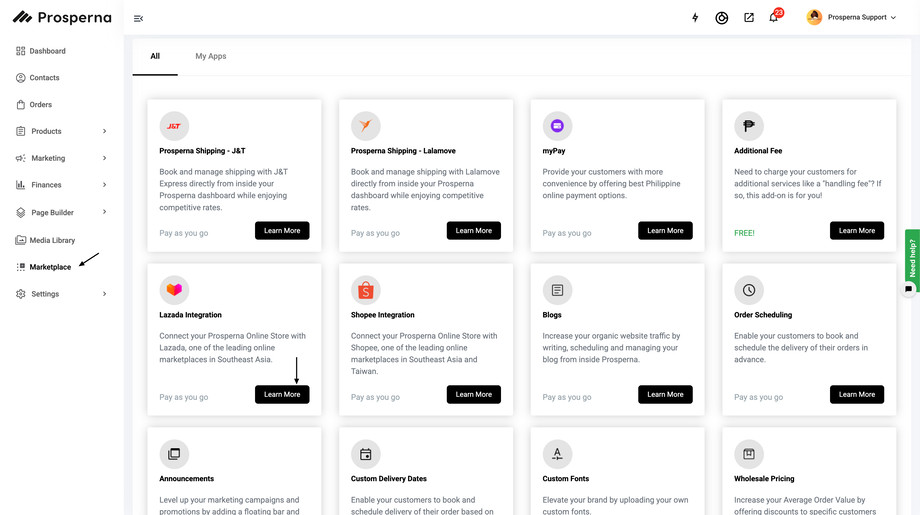Click the external link icon in header
This screenshot has width=920, height=515.
pos(748,18)
